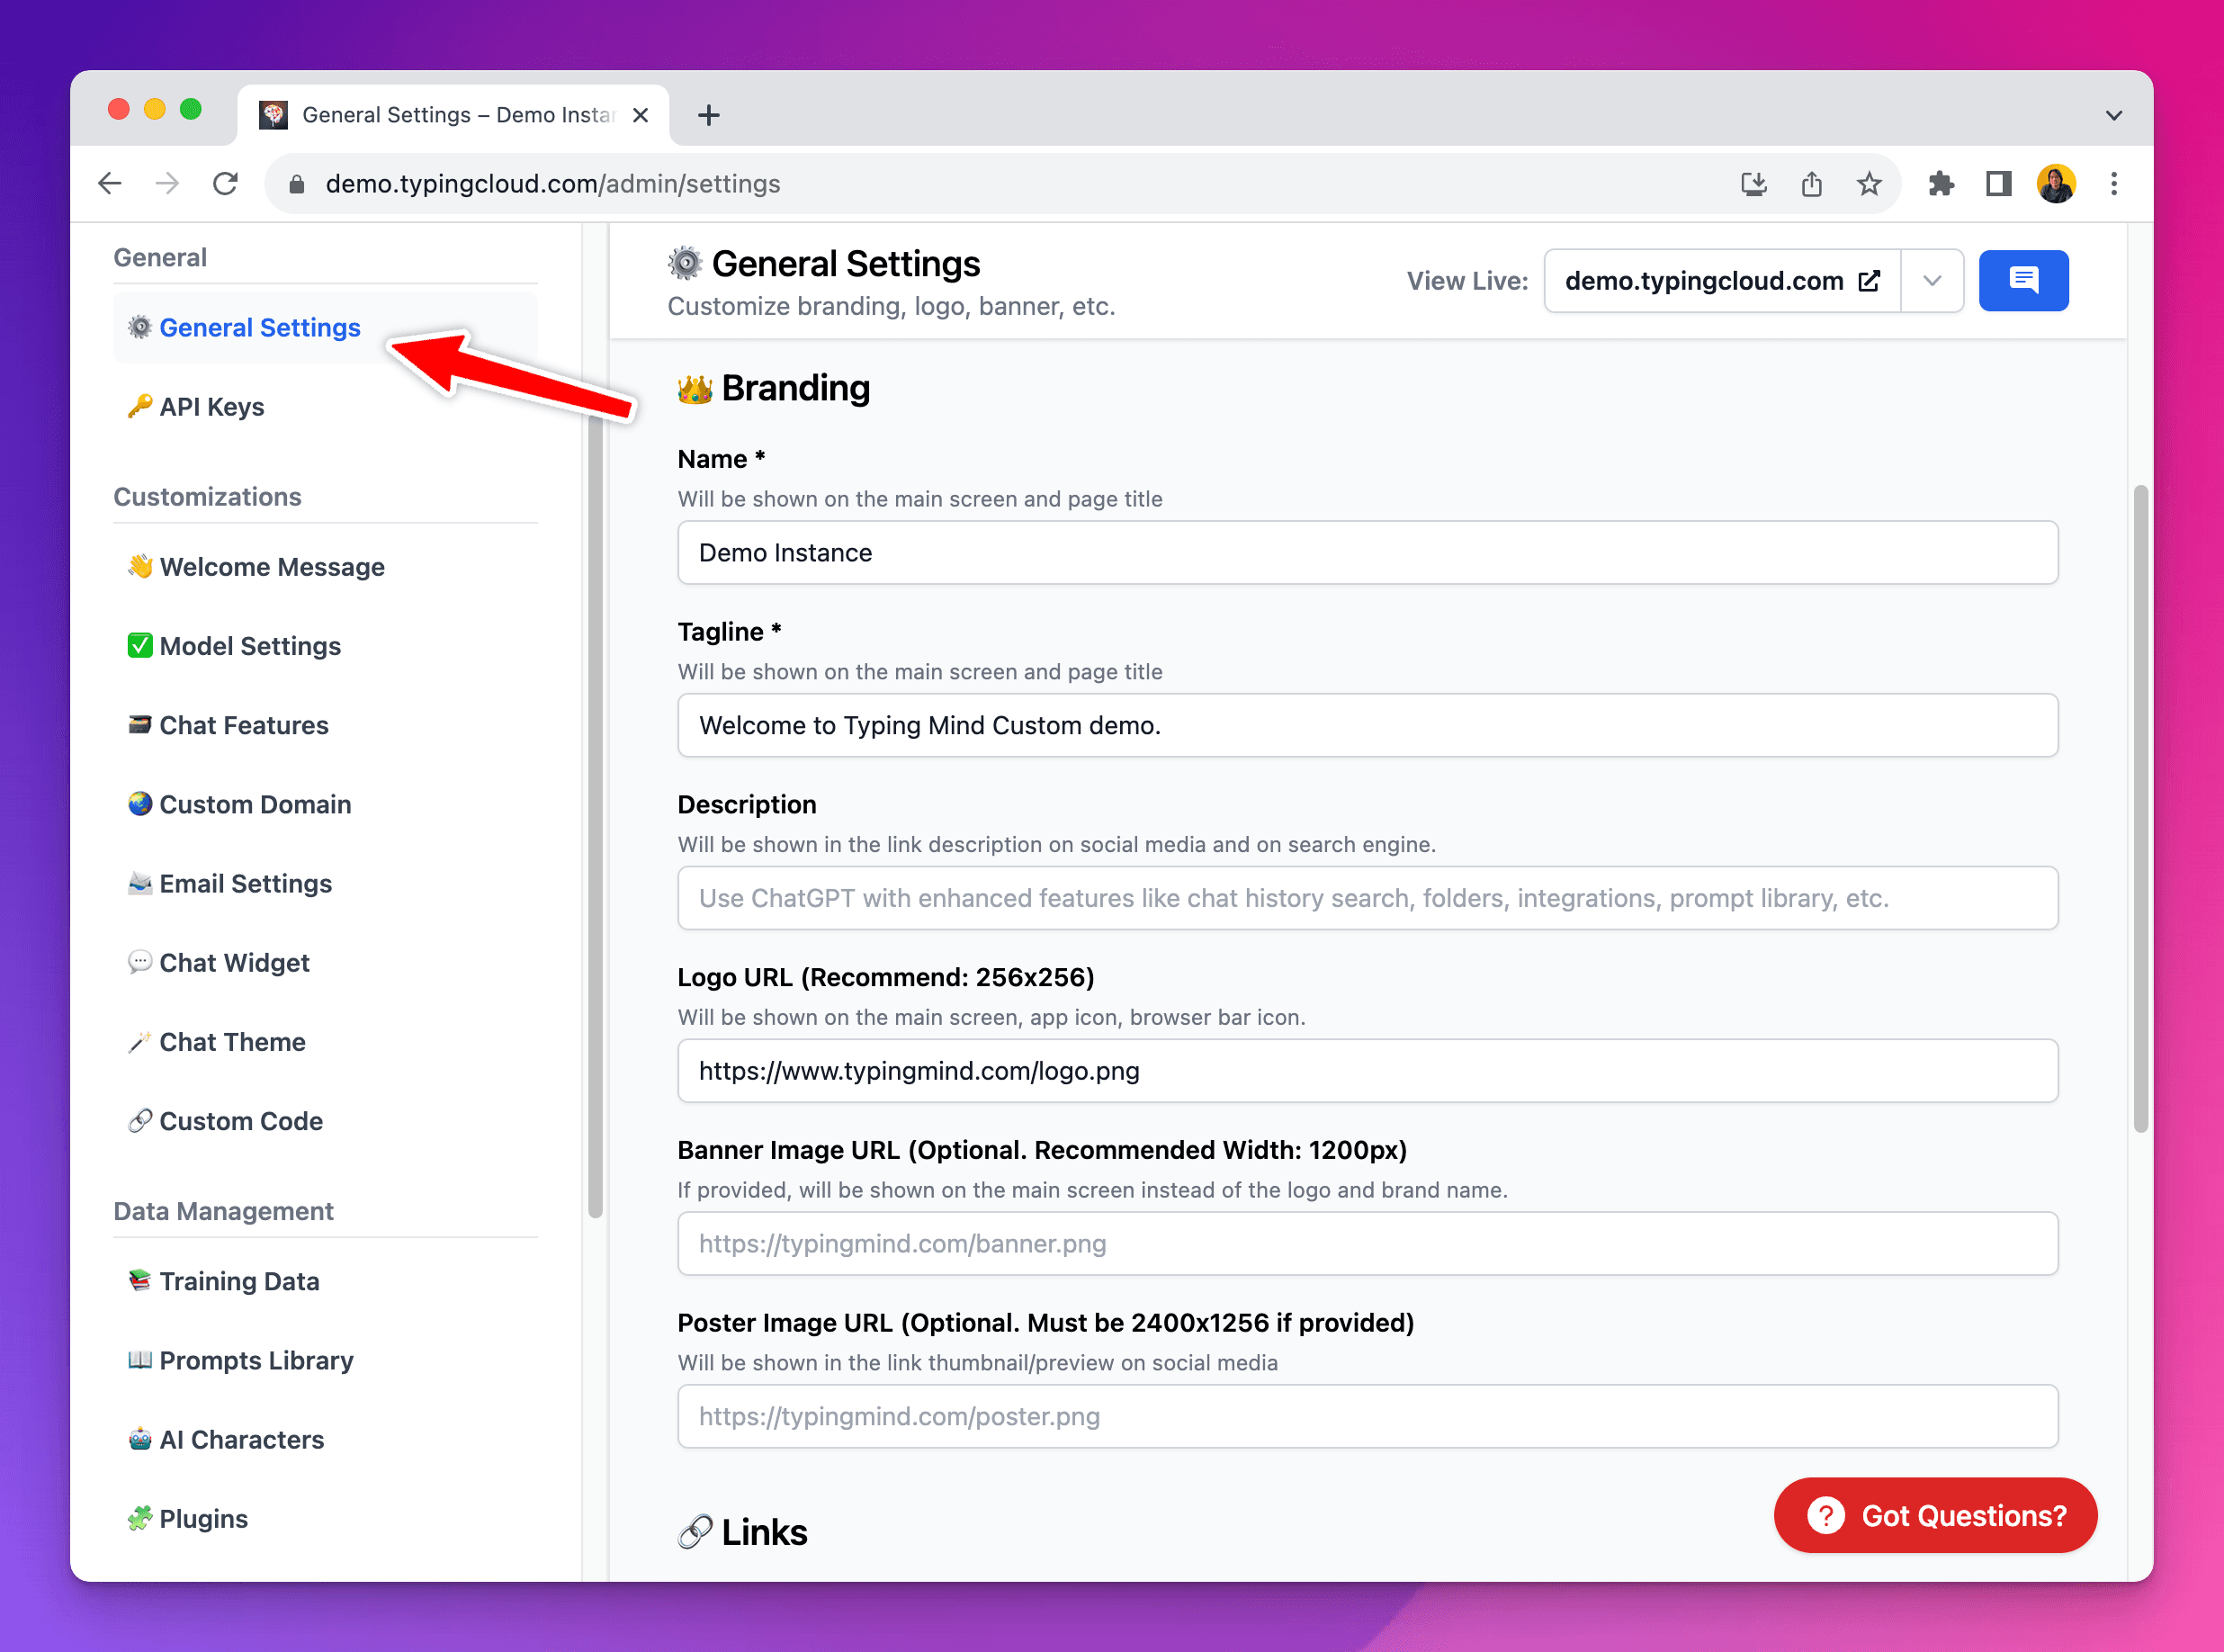Viewport: 2224px width, 1652px height.
Task: Go to Model Settings page
Action: click(x=249, y=646)
